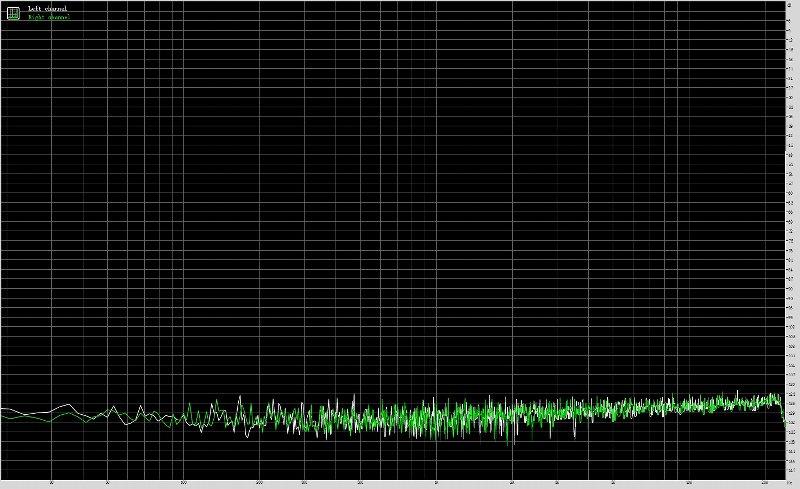
Task: Click the bottommost dB value on right axis
Action: [x=791, y=472]
